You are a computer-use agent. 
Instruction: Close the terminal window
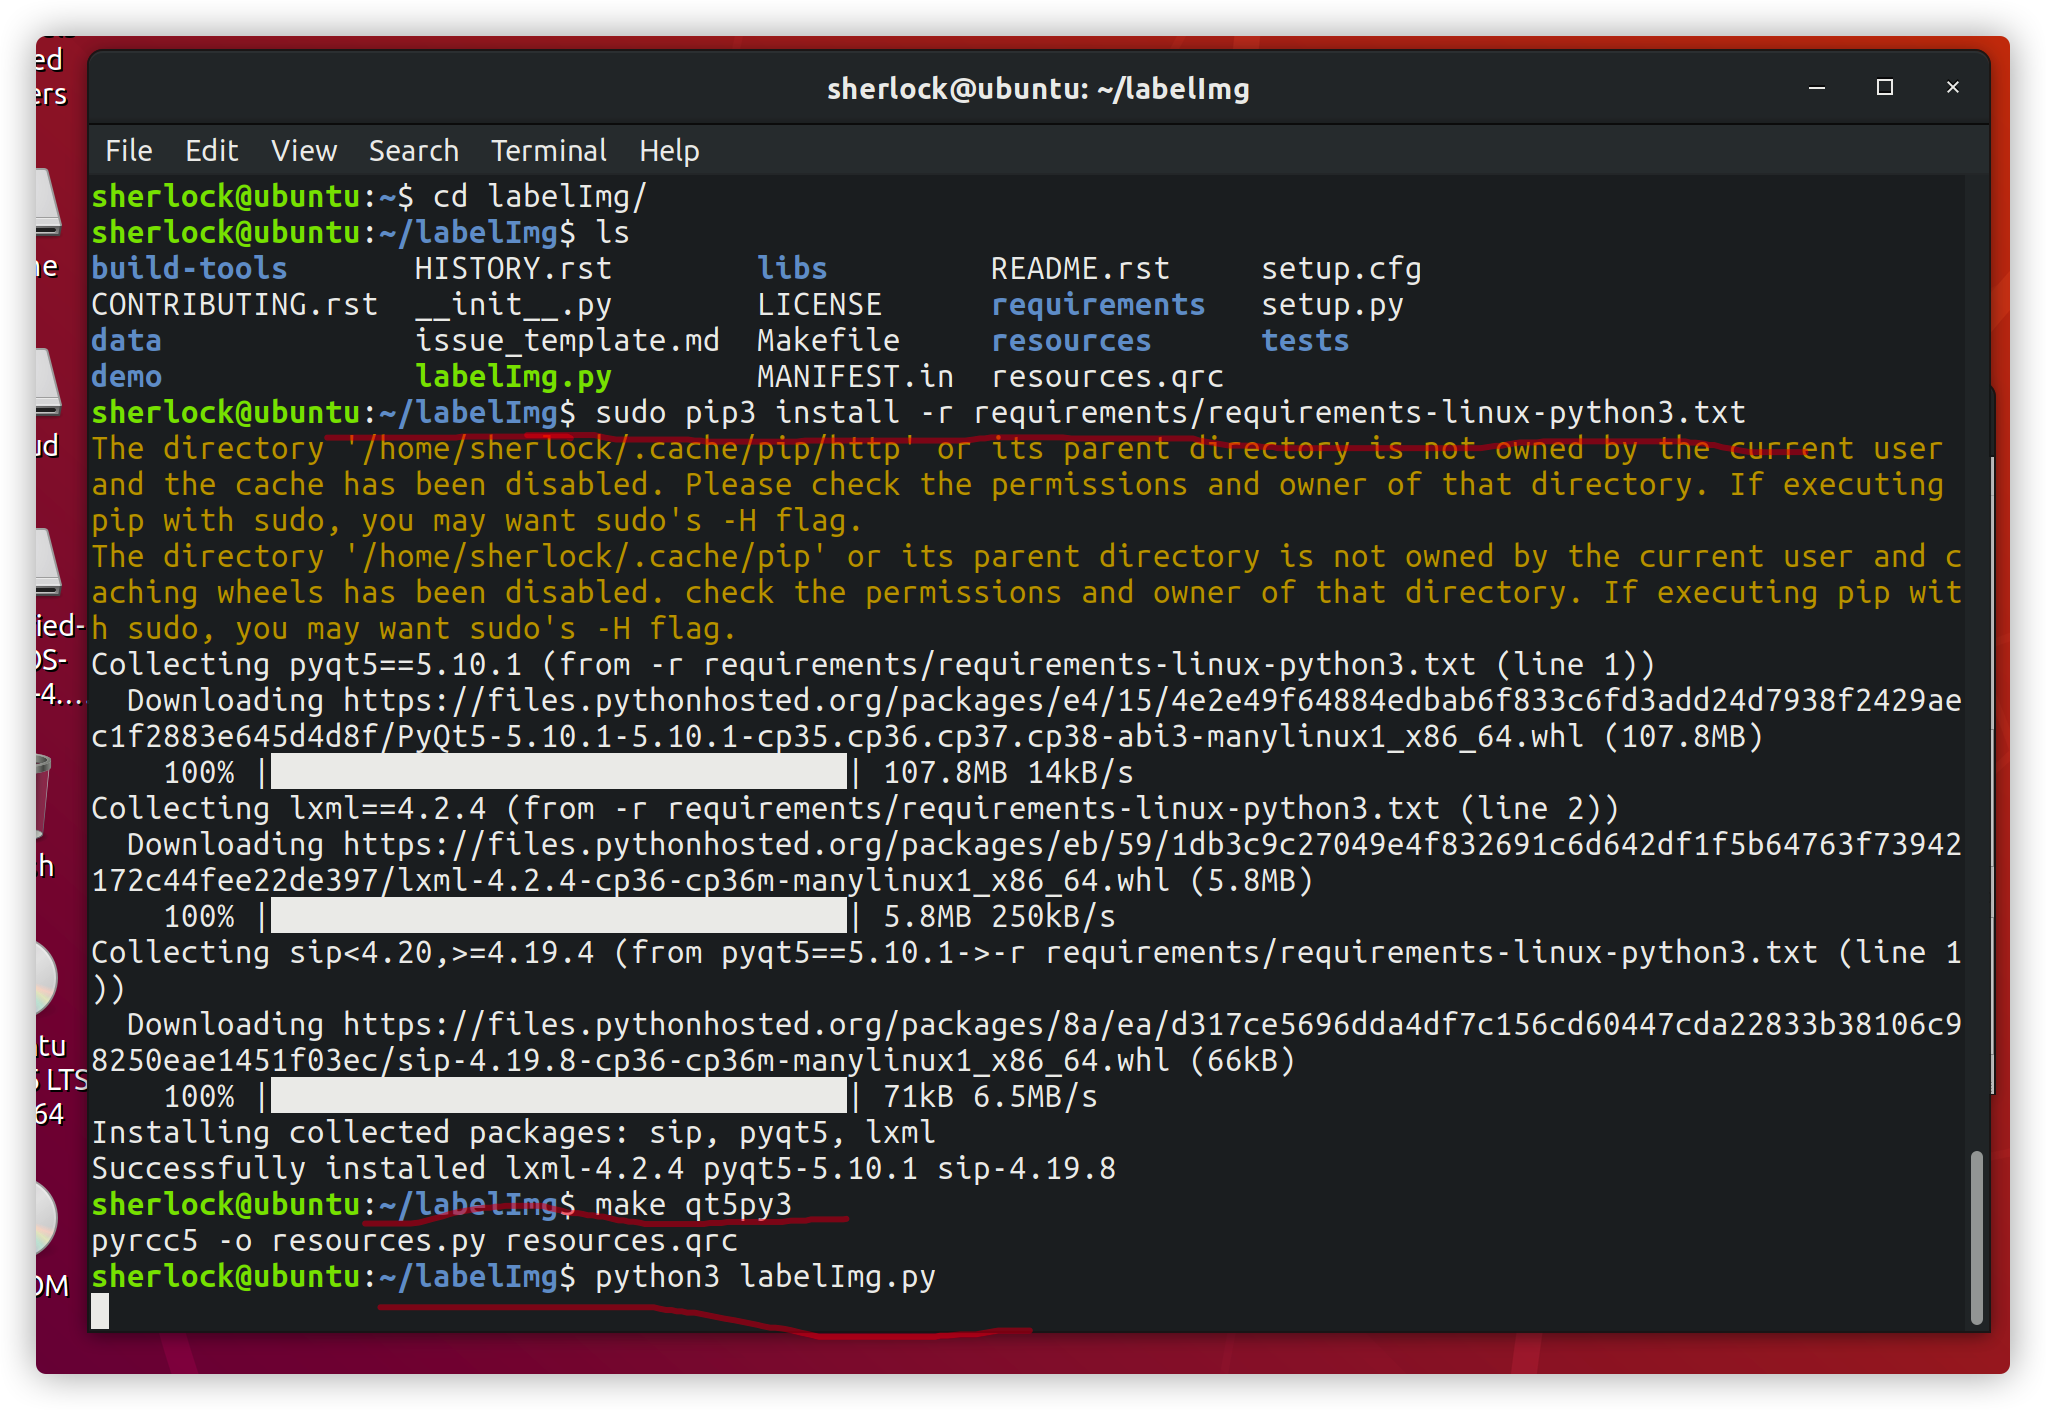click(x=1952, y=88)
